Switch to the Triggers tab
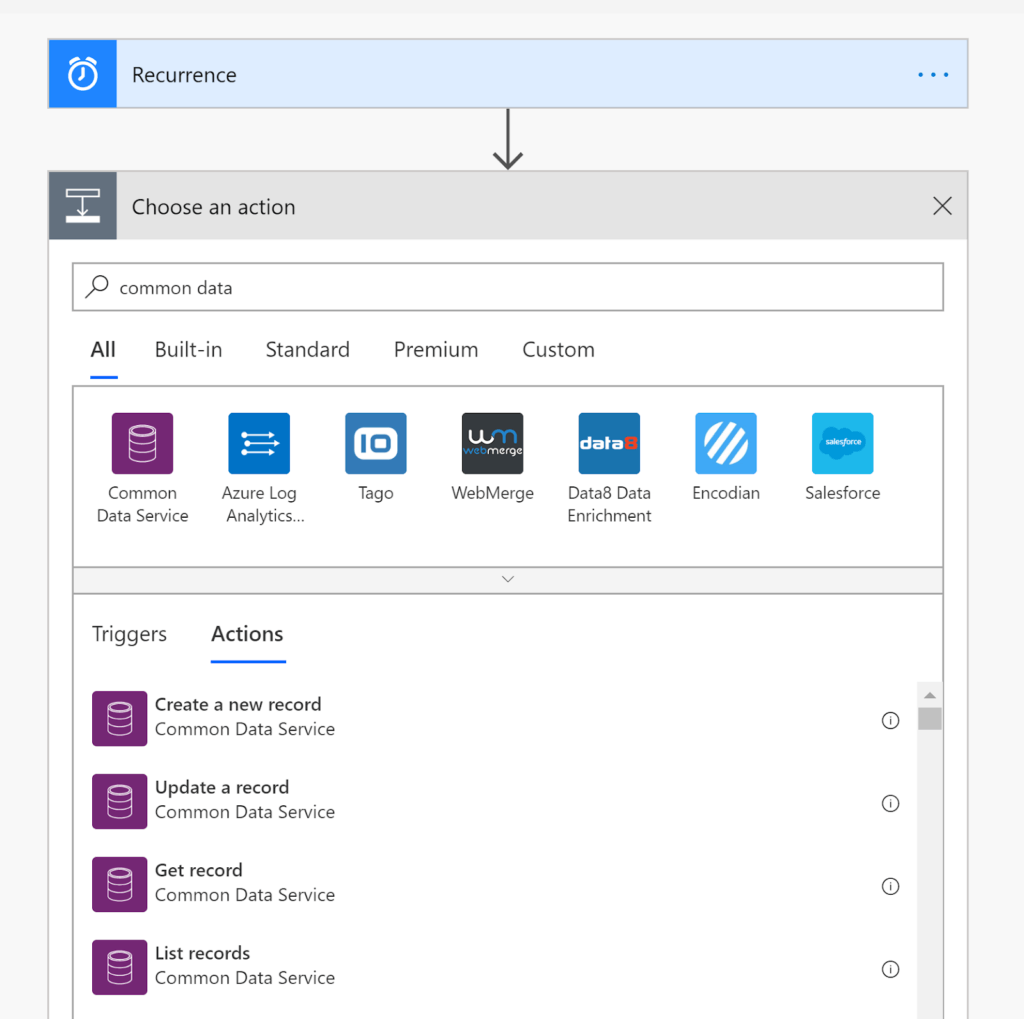The height and width of the screenshot is (1019, 1024). [x=129, y=634]
